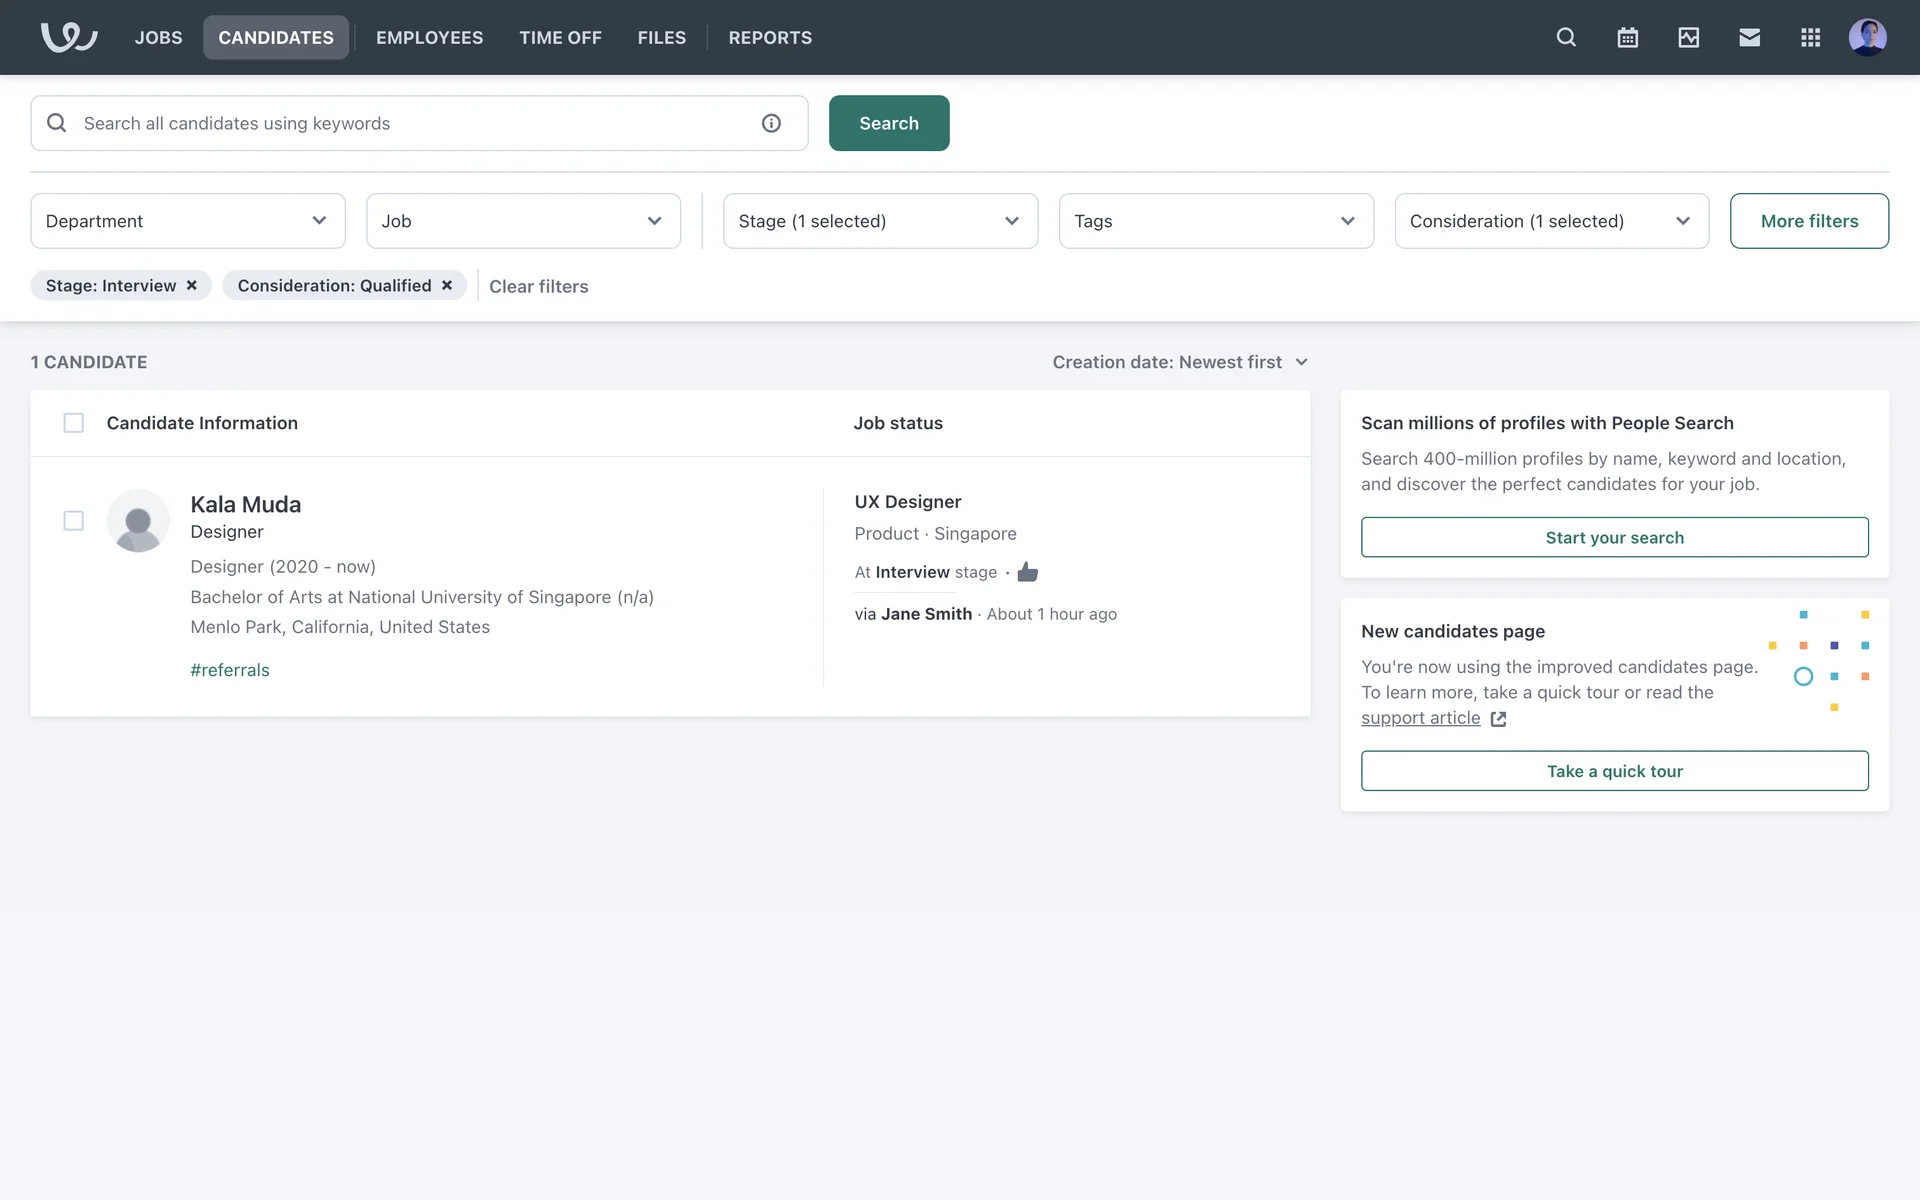Screen dimensions: 1920x1200
Task: Switch to the Reports tab
Action: coord(769,37)
